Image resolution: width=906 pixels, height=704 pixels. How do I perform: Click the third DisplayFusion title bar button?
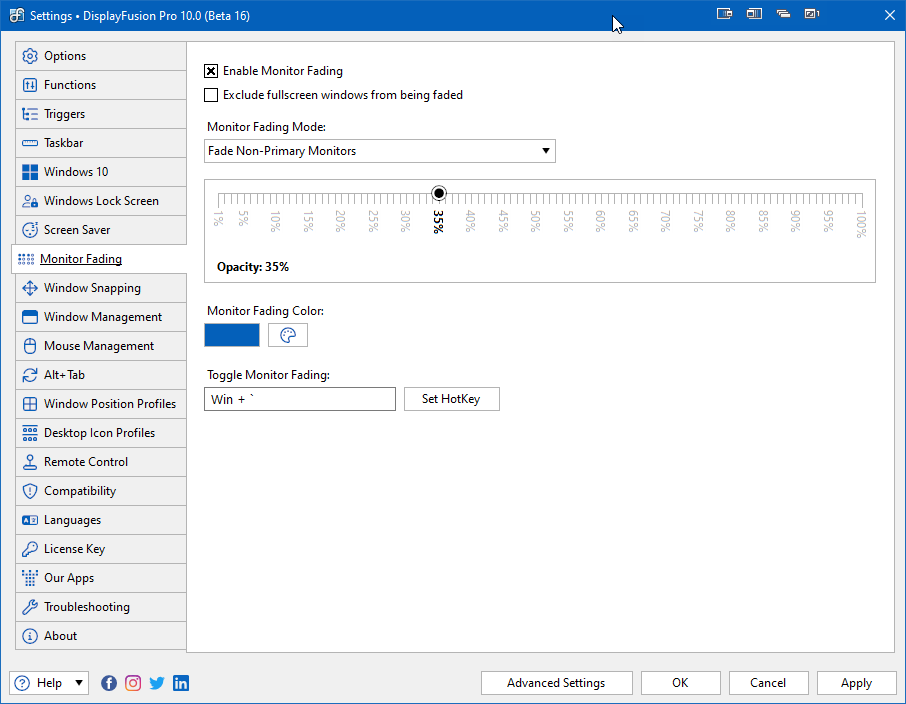pyautogui.click(x=784, y=14)
